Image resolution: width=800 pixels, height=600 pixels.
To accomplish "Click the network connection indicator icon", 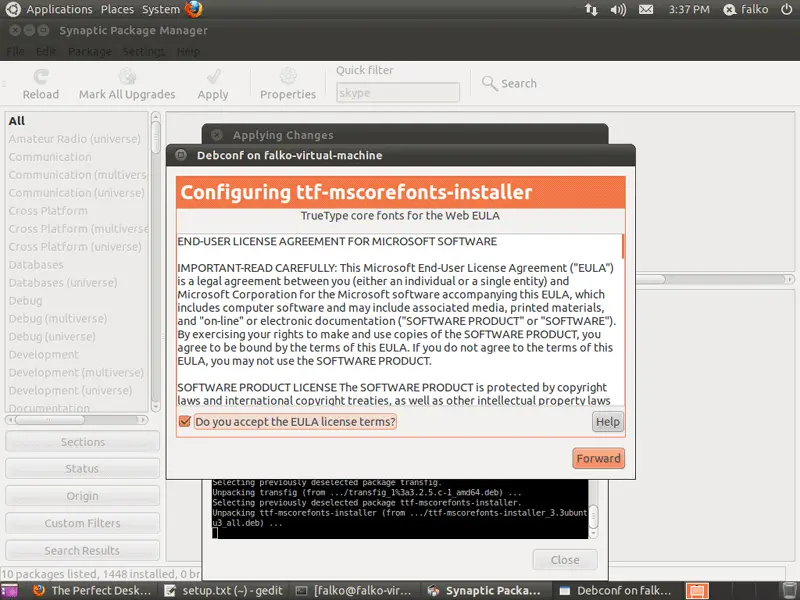I will 591,9.
